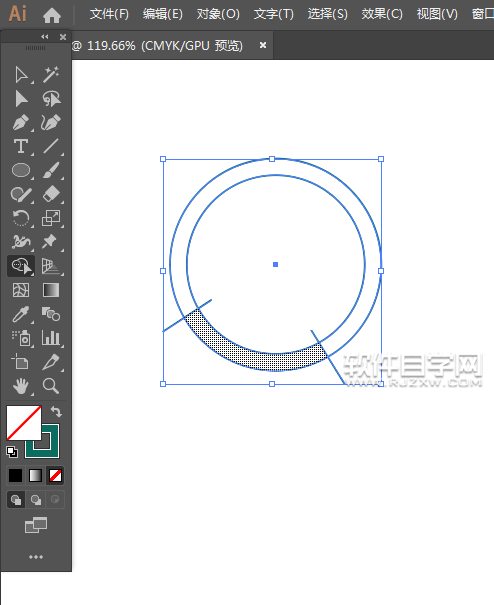Select the Eraser tool
The height and width of the screenshot is (605, 494).
51,194
